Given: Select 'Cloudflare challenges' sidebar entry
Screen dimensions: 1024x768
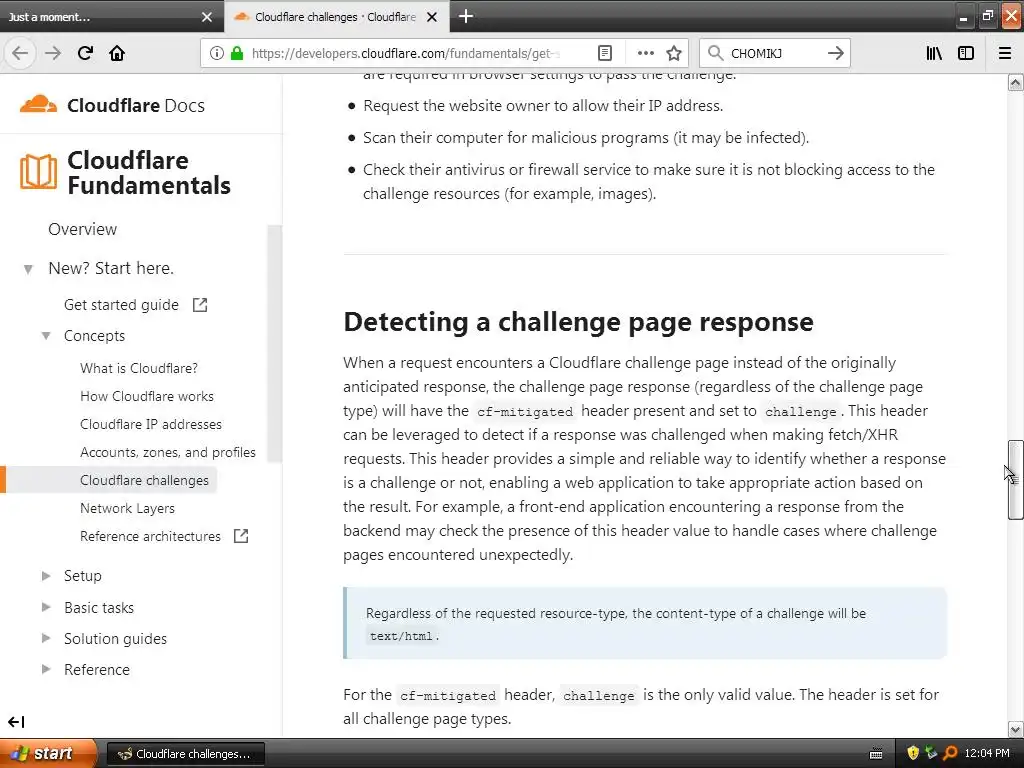Looking at the screenshot, I should (x=144, y=480).
